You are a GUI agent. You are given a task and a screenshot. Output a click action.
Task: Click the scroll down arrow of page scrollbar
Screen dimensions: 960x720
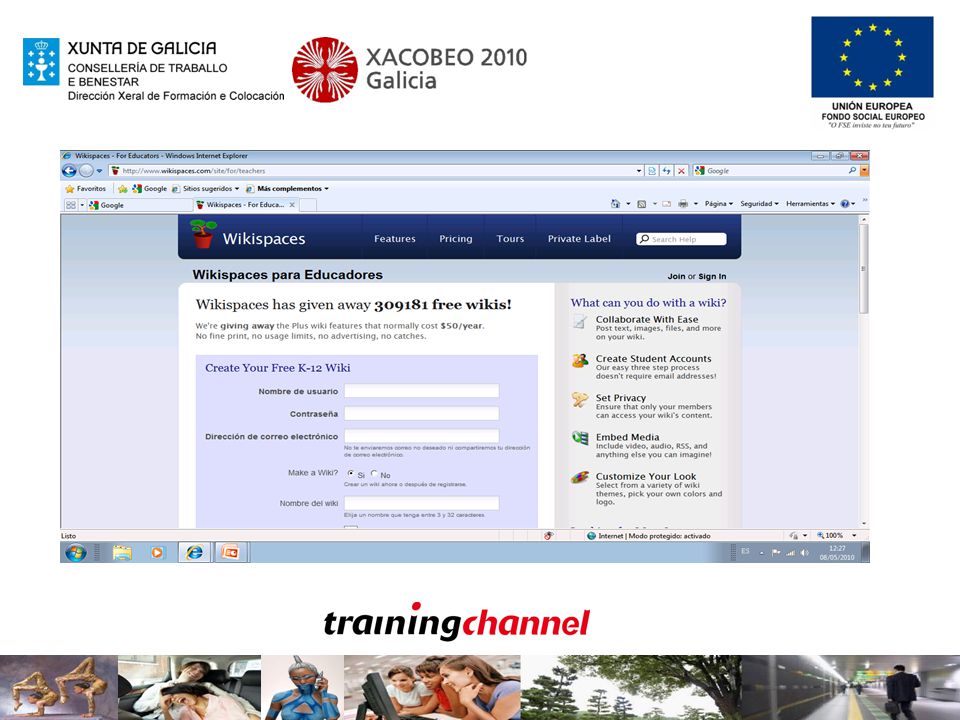tap(864, 523)
